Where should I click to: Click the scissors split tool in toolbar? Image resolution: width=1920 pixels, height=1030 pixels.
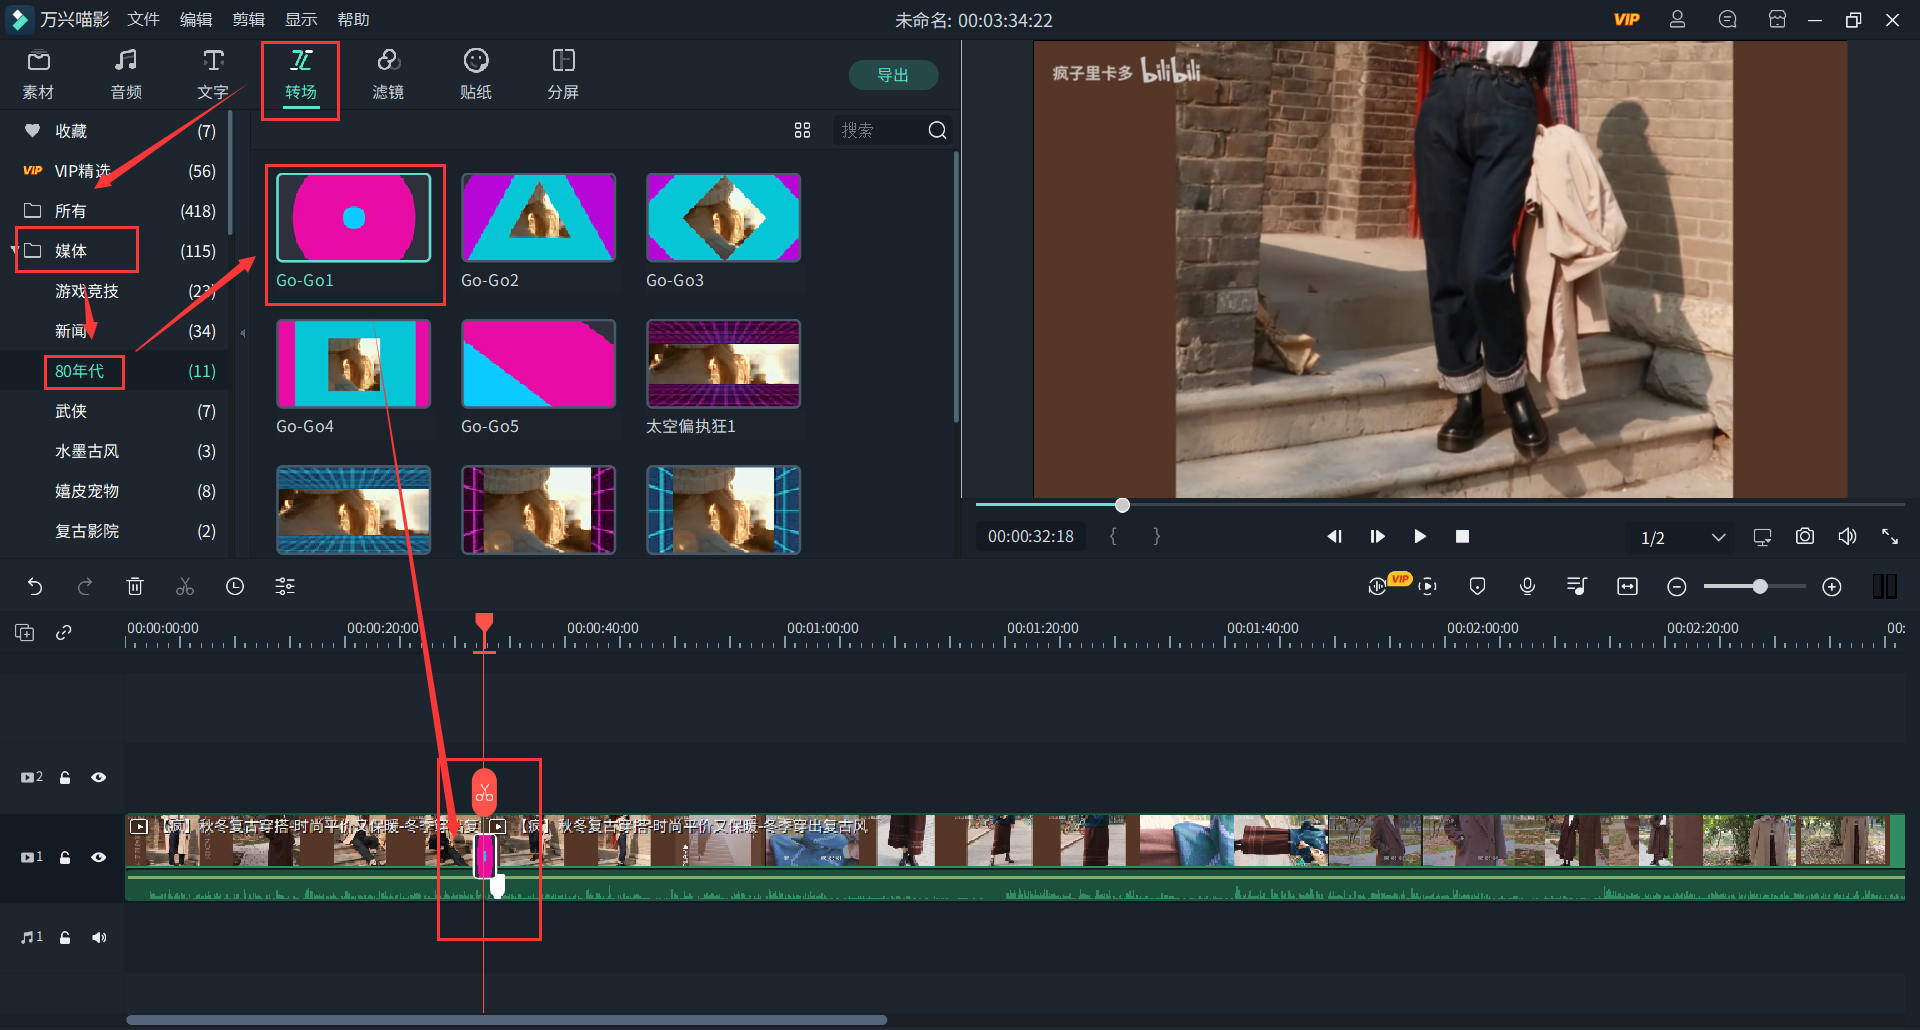tap(185, 587)
